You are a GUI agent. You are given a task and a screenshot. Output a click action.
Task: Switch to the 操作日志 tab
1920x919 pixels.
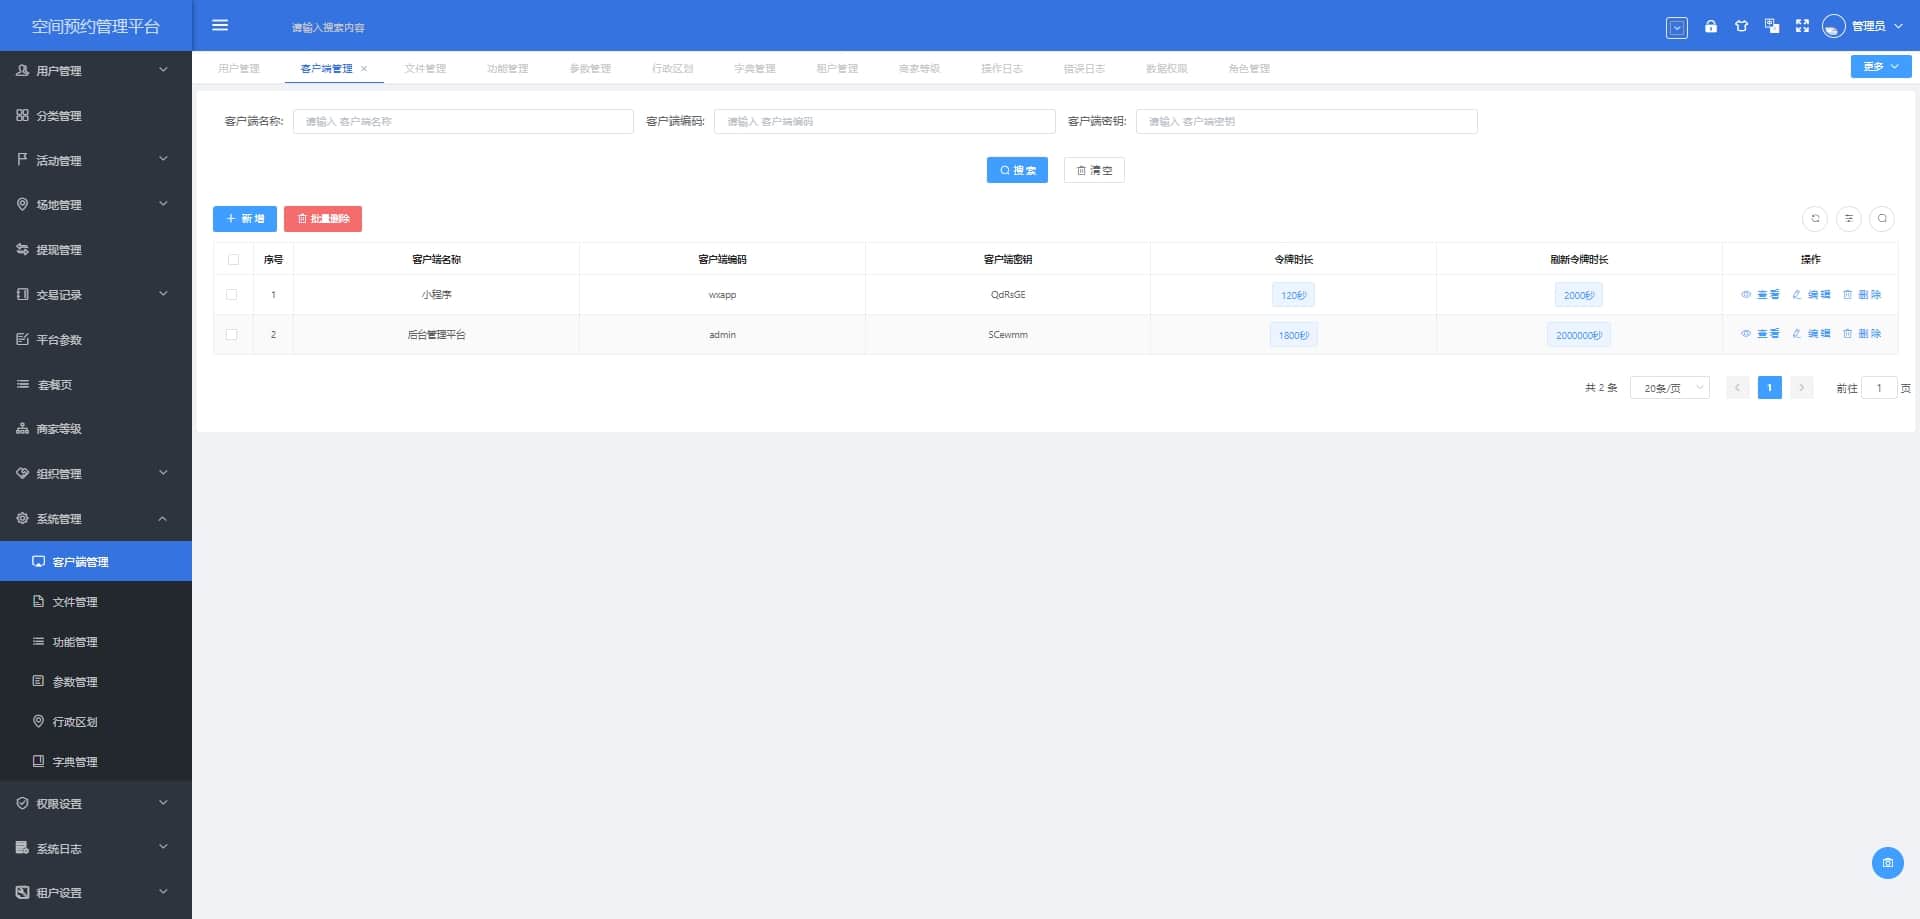pos(1001,68)
